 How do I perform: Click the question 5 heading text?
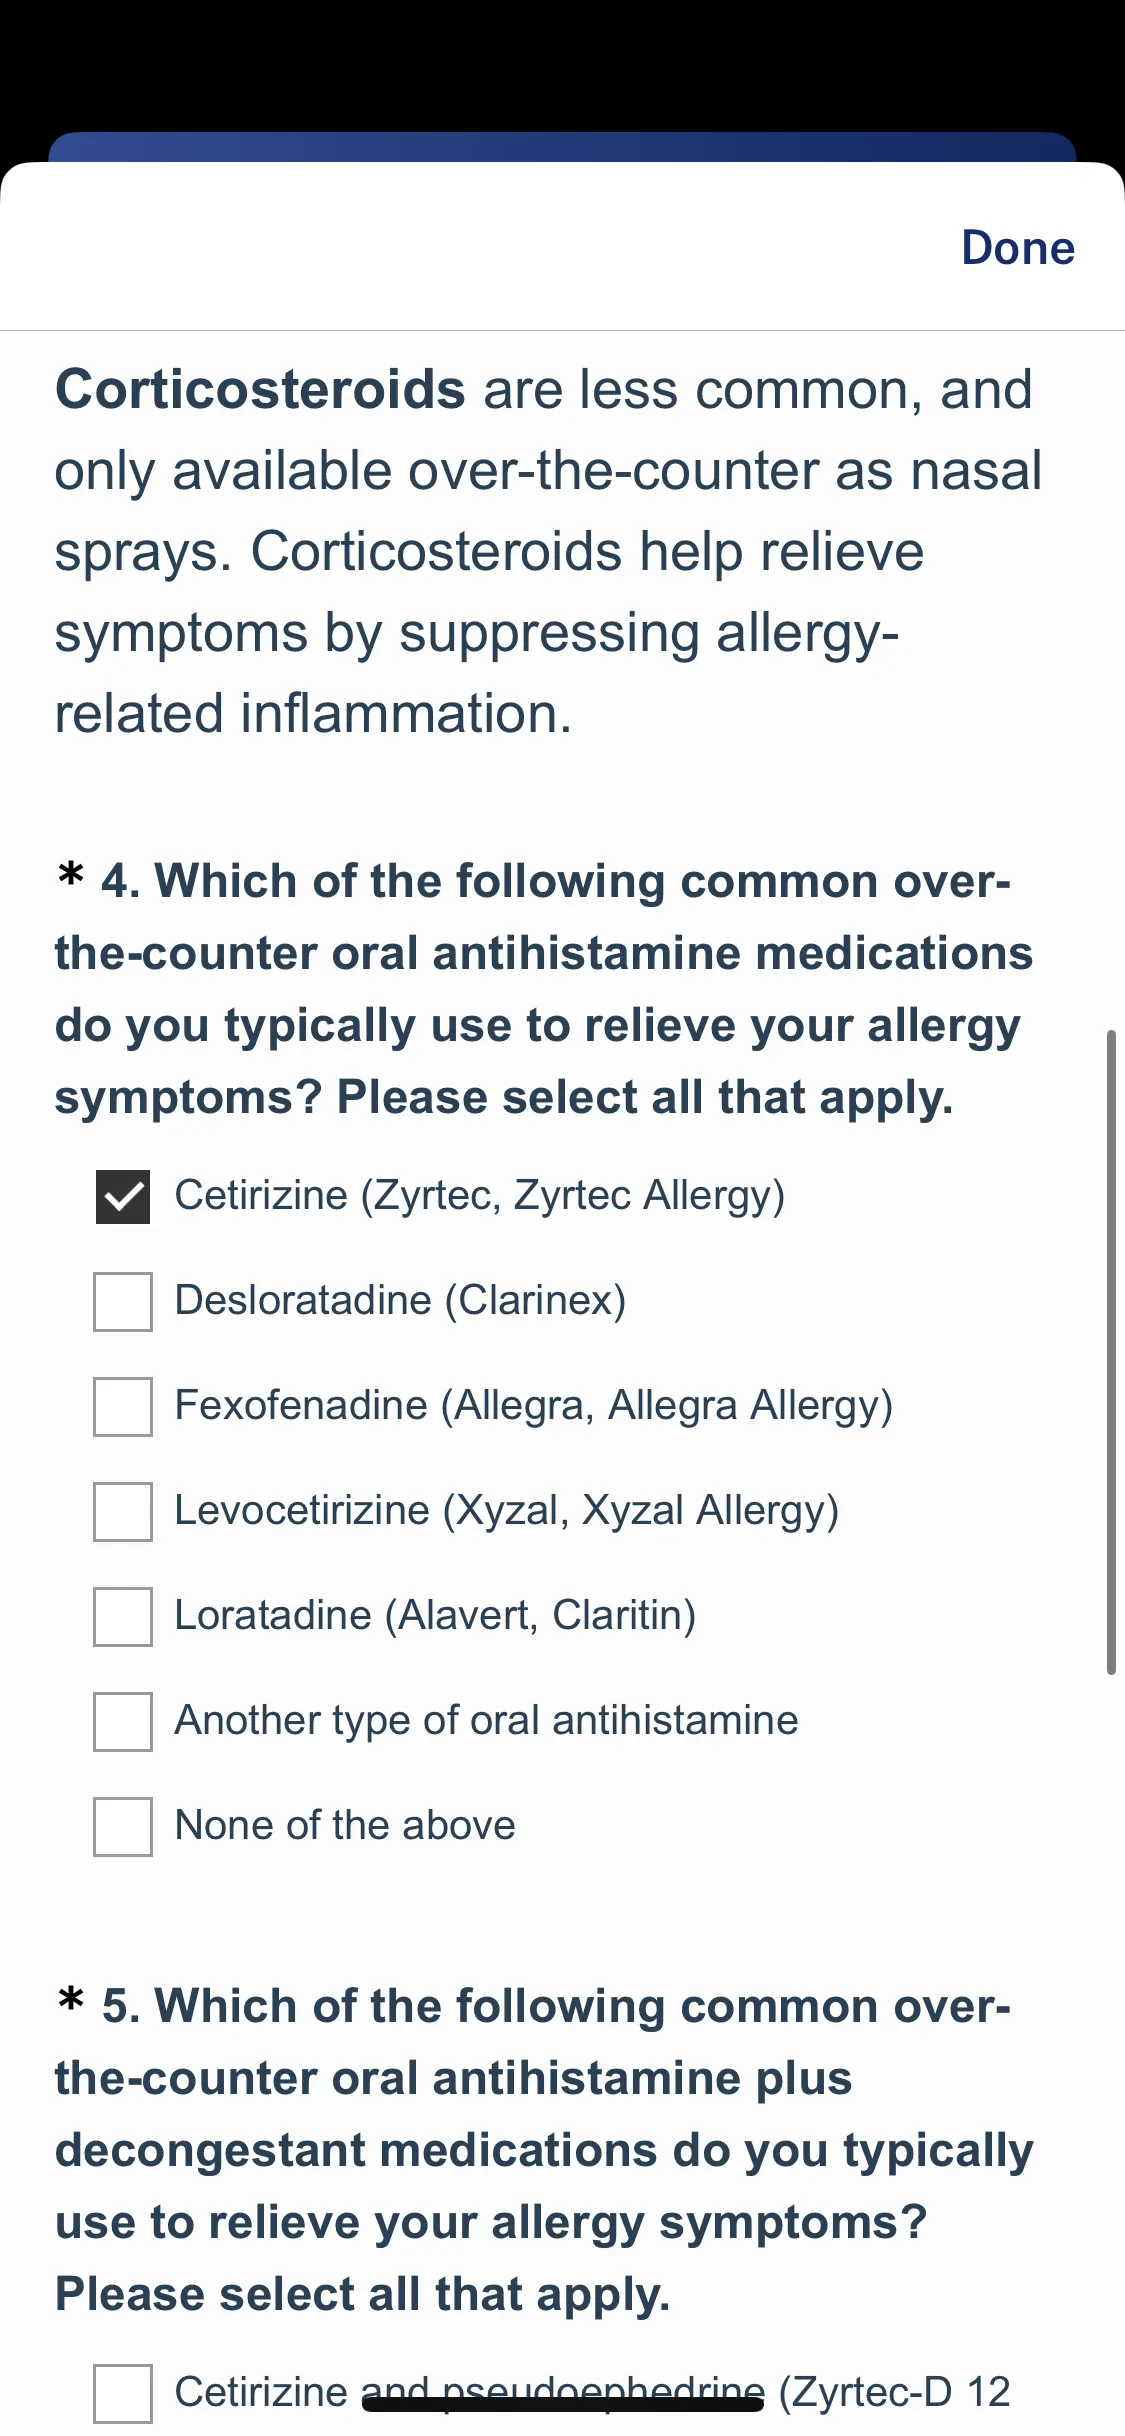coord(544,2150)
